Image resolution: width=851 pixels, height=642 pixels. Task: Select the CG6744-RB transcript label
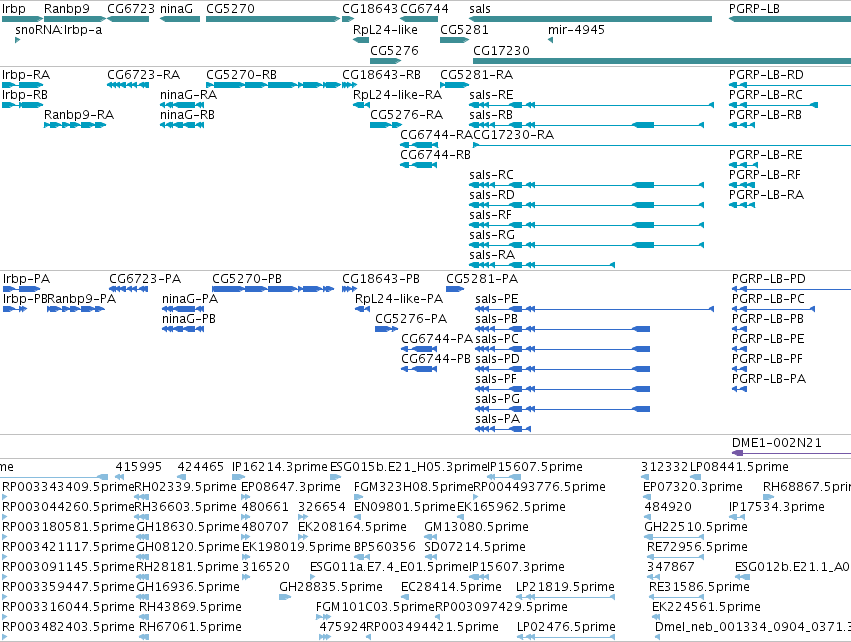click(435, 155)
